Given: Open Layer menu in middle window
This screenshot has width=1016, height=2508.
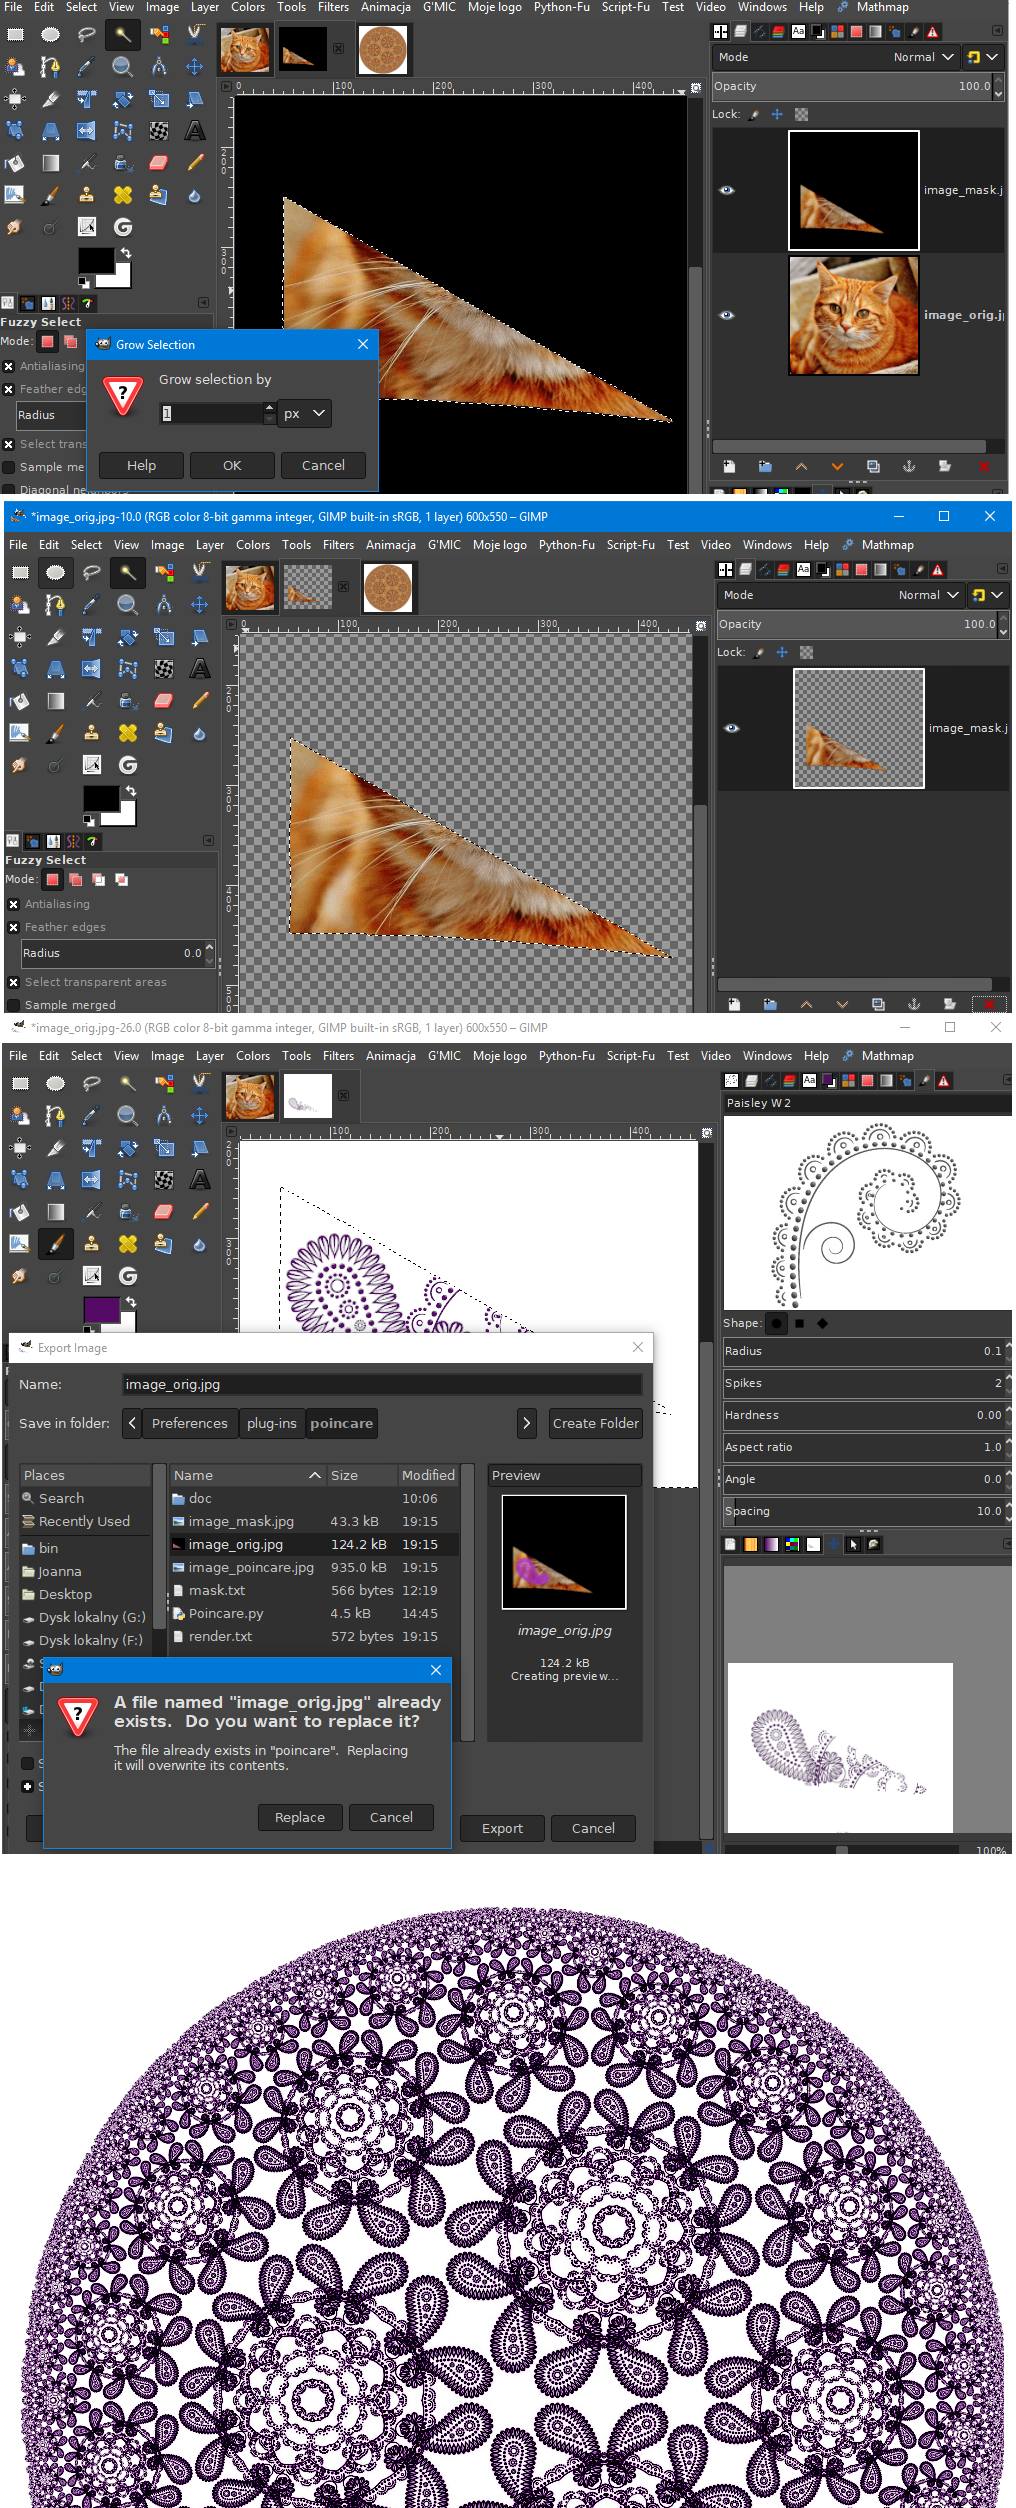Looking at the screenshot, I should [210, 545].
